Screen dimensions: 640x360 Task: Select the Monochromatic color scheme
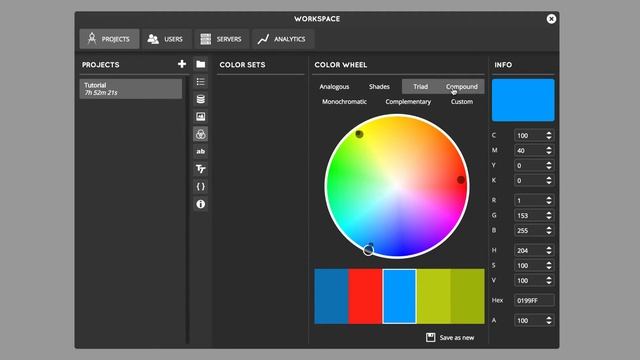(x=344, y=102)
